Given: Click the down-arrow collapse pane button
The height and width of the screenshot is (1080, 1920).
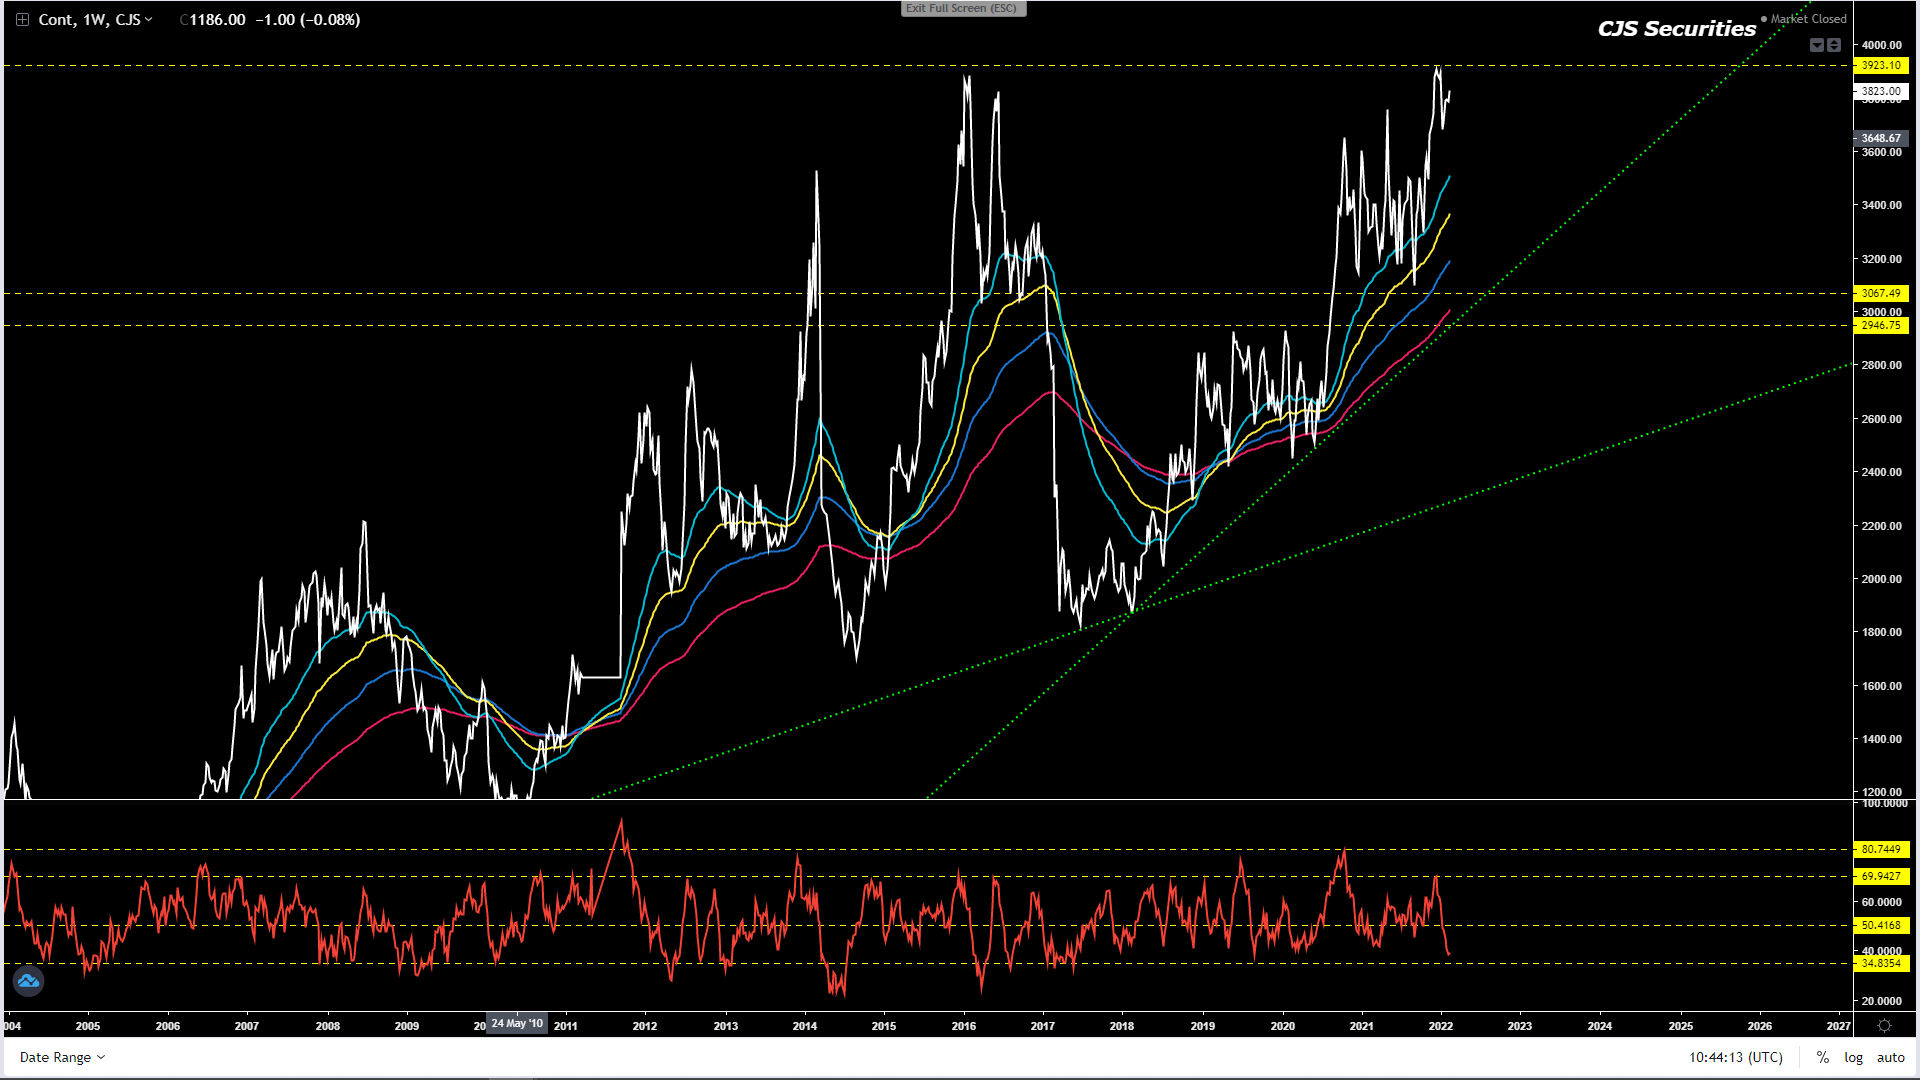Looking at the screenshot, I should click(1817, 45).
